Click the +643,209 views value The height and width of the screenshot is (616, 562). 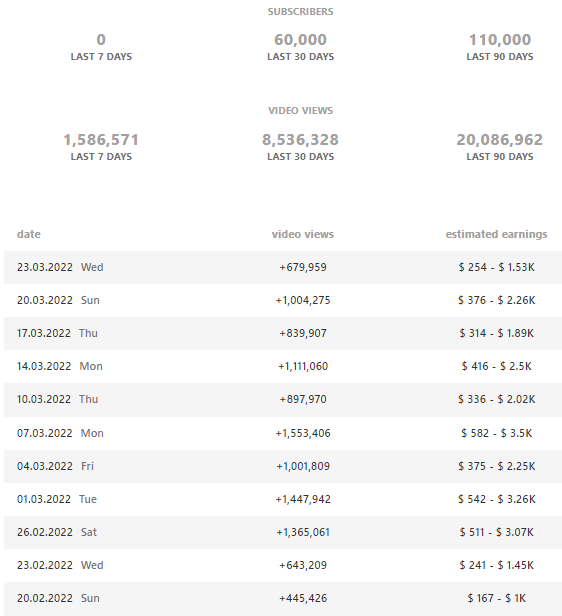click(x=303, y=565)
